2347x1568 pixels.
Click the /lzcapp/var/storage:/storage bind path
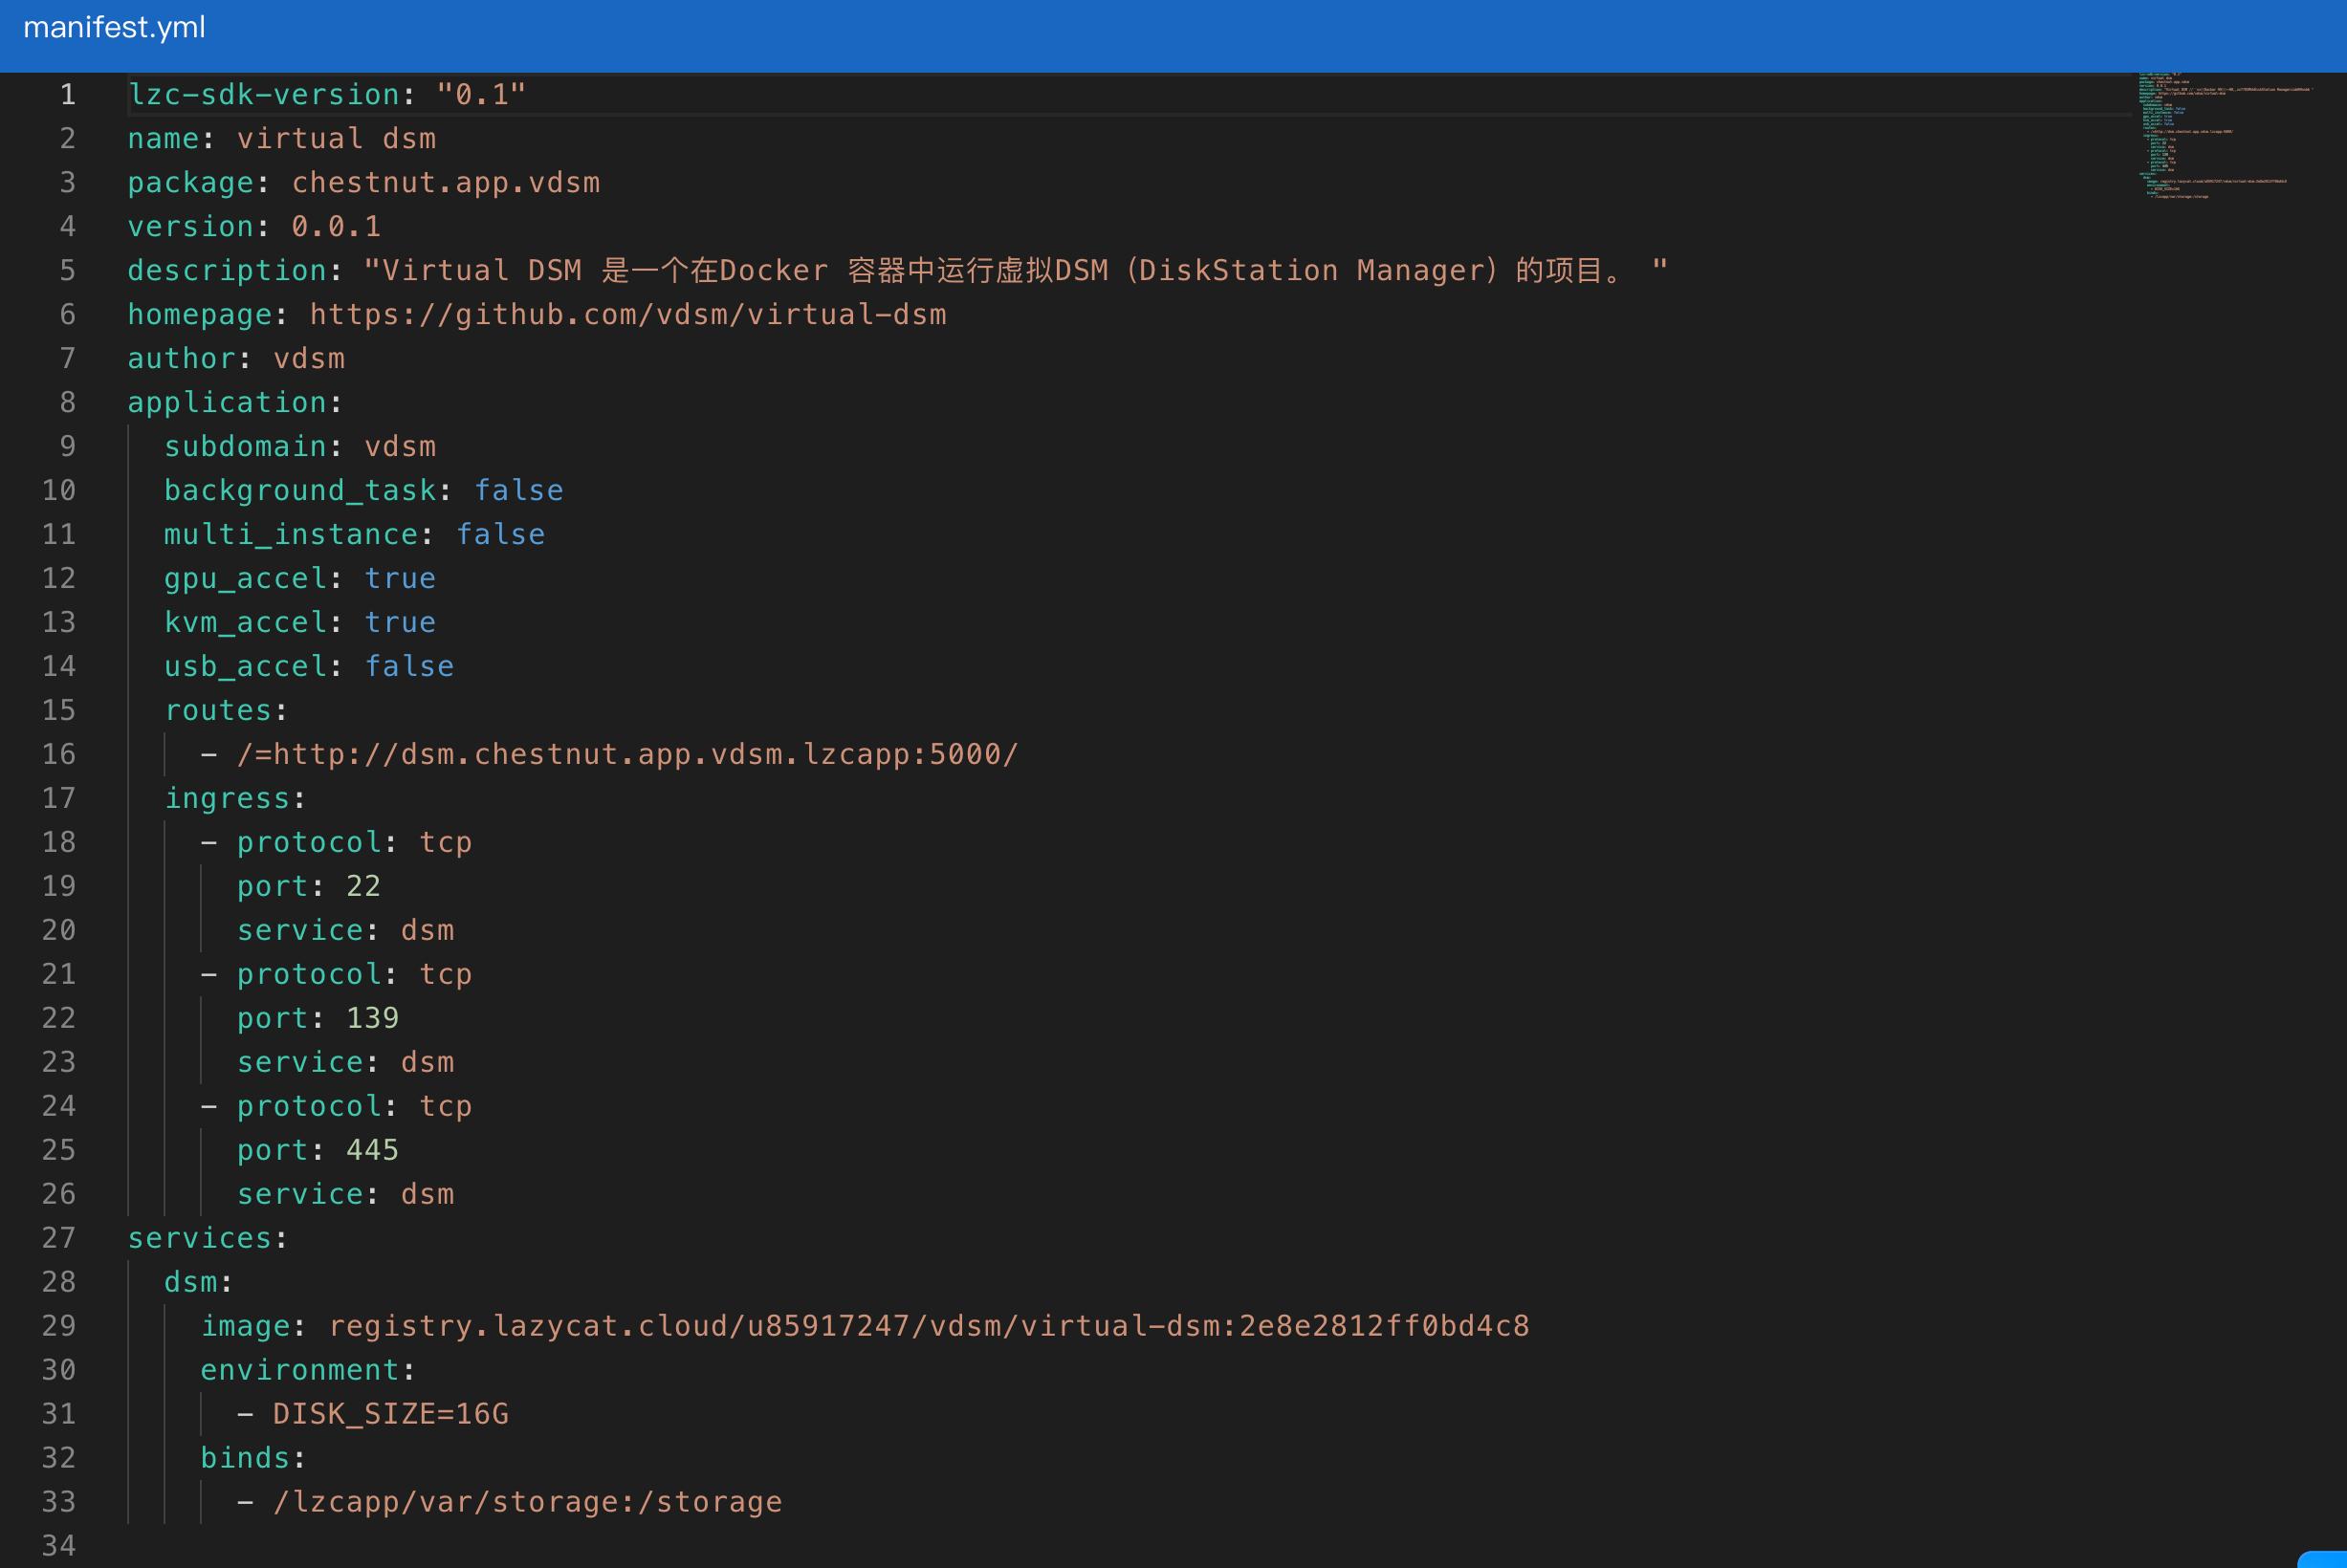click(527, 1502)
